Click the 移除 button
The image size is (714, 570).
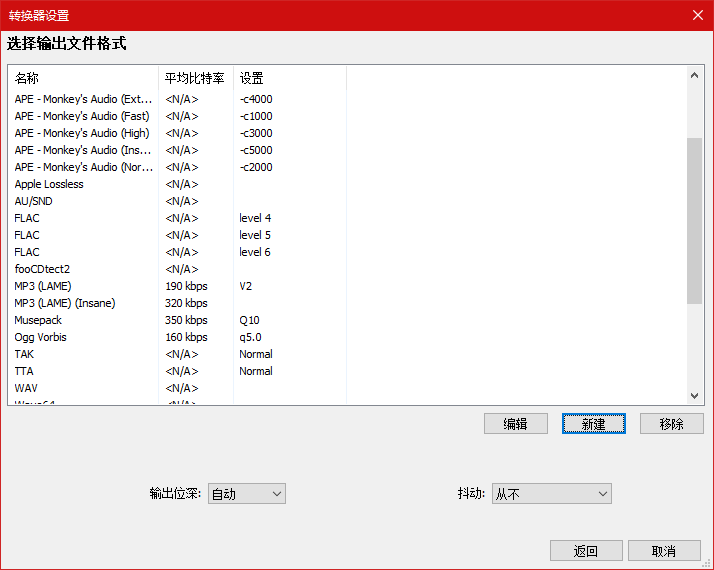[x=671, y=424]
